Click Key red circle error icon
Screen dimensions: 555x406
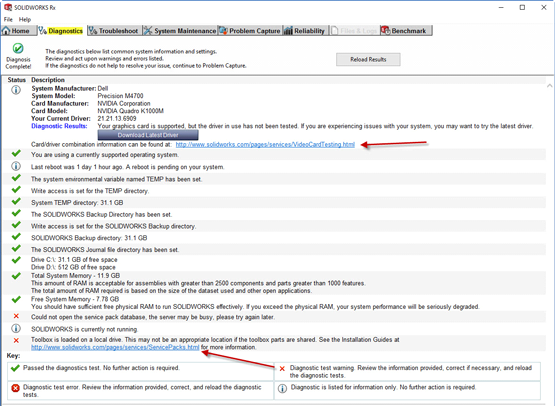coord(15,388)
